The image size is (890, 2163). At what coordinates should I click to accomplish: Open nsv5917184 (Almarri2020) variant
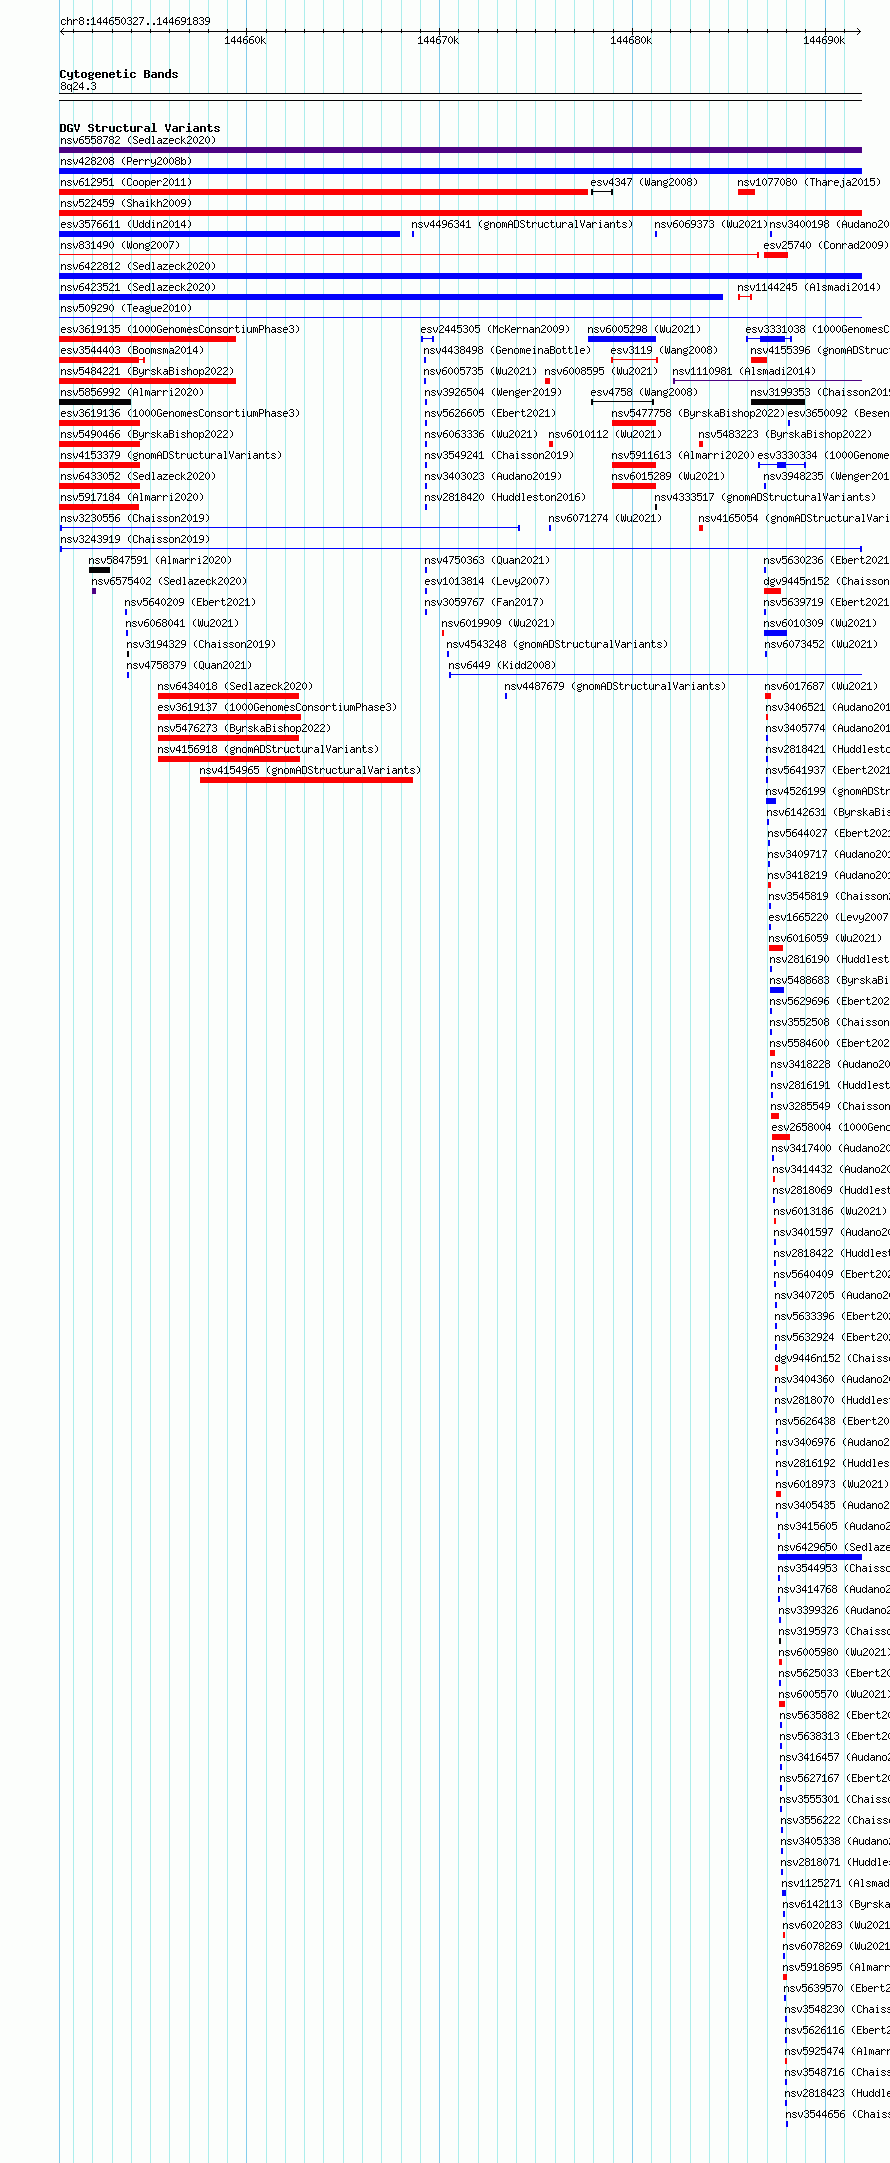coord(132,497)
